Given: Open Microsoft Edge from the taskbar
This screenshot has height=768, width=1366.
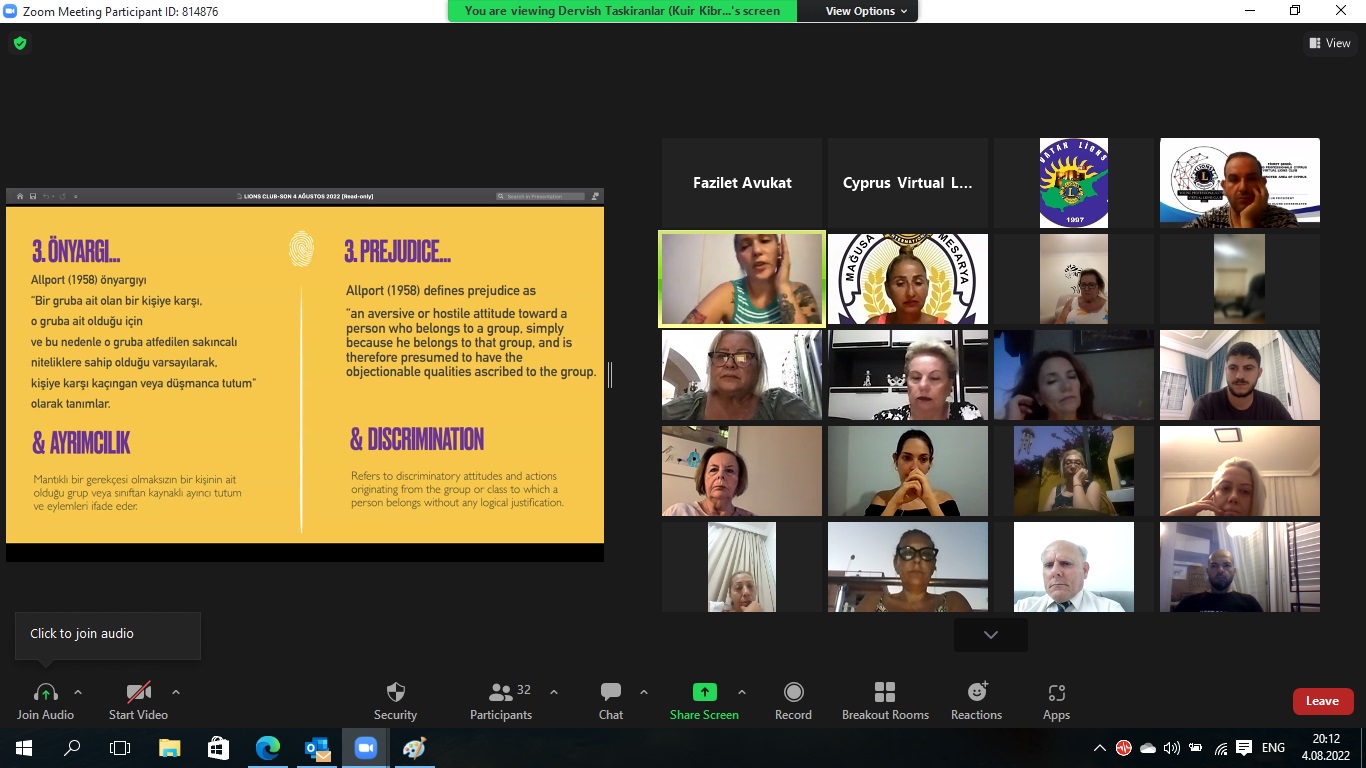Looking at the screenshot, I should [x=268, y=748].
